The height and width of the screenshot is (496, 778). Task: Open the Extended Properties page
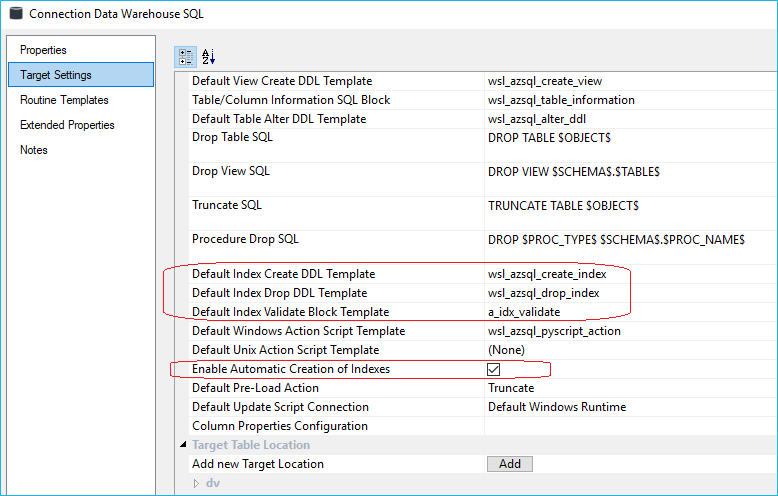pos(67,125)
